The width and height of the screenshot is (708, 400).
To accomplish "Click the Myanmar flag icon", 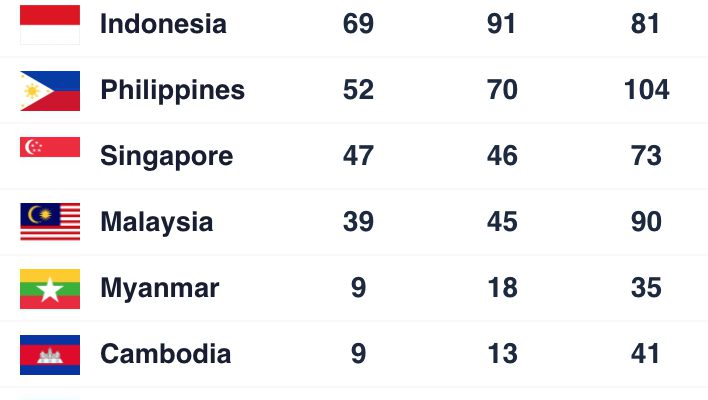I will (x=50, y=289).
